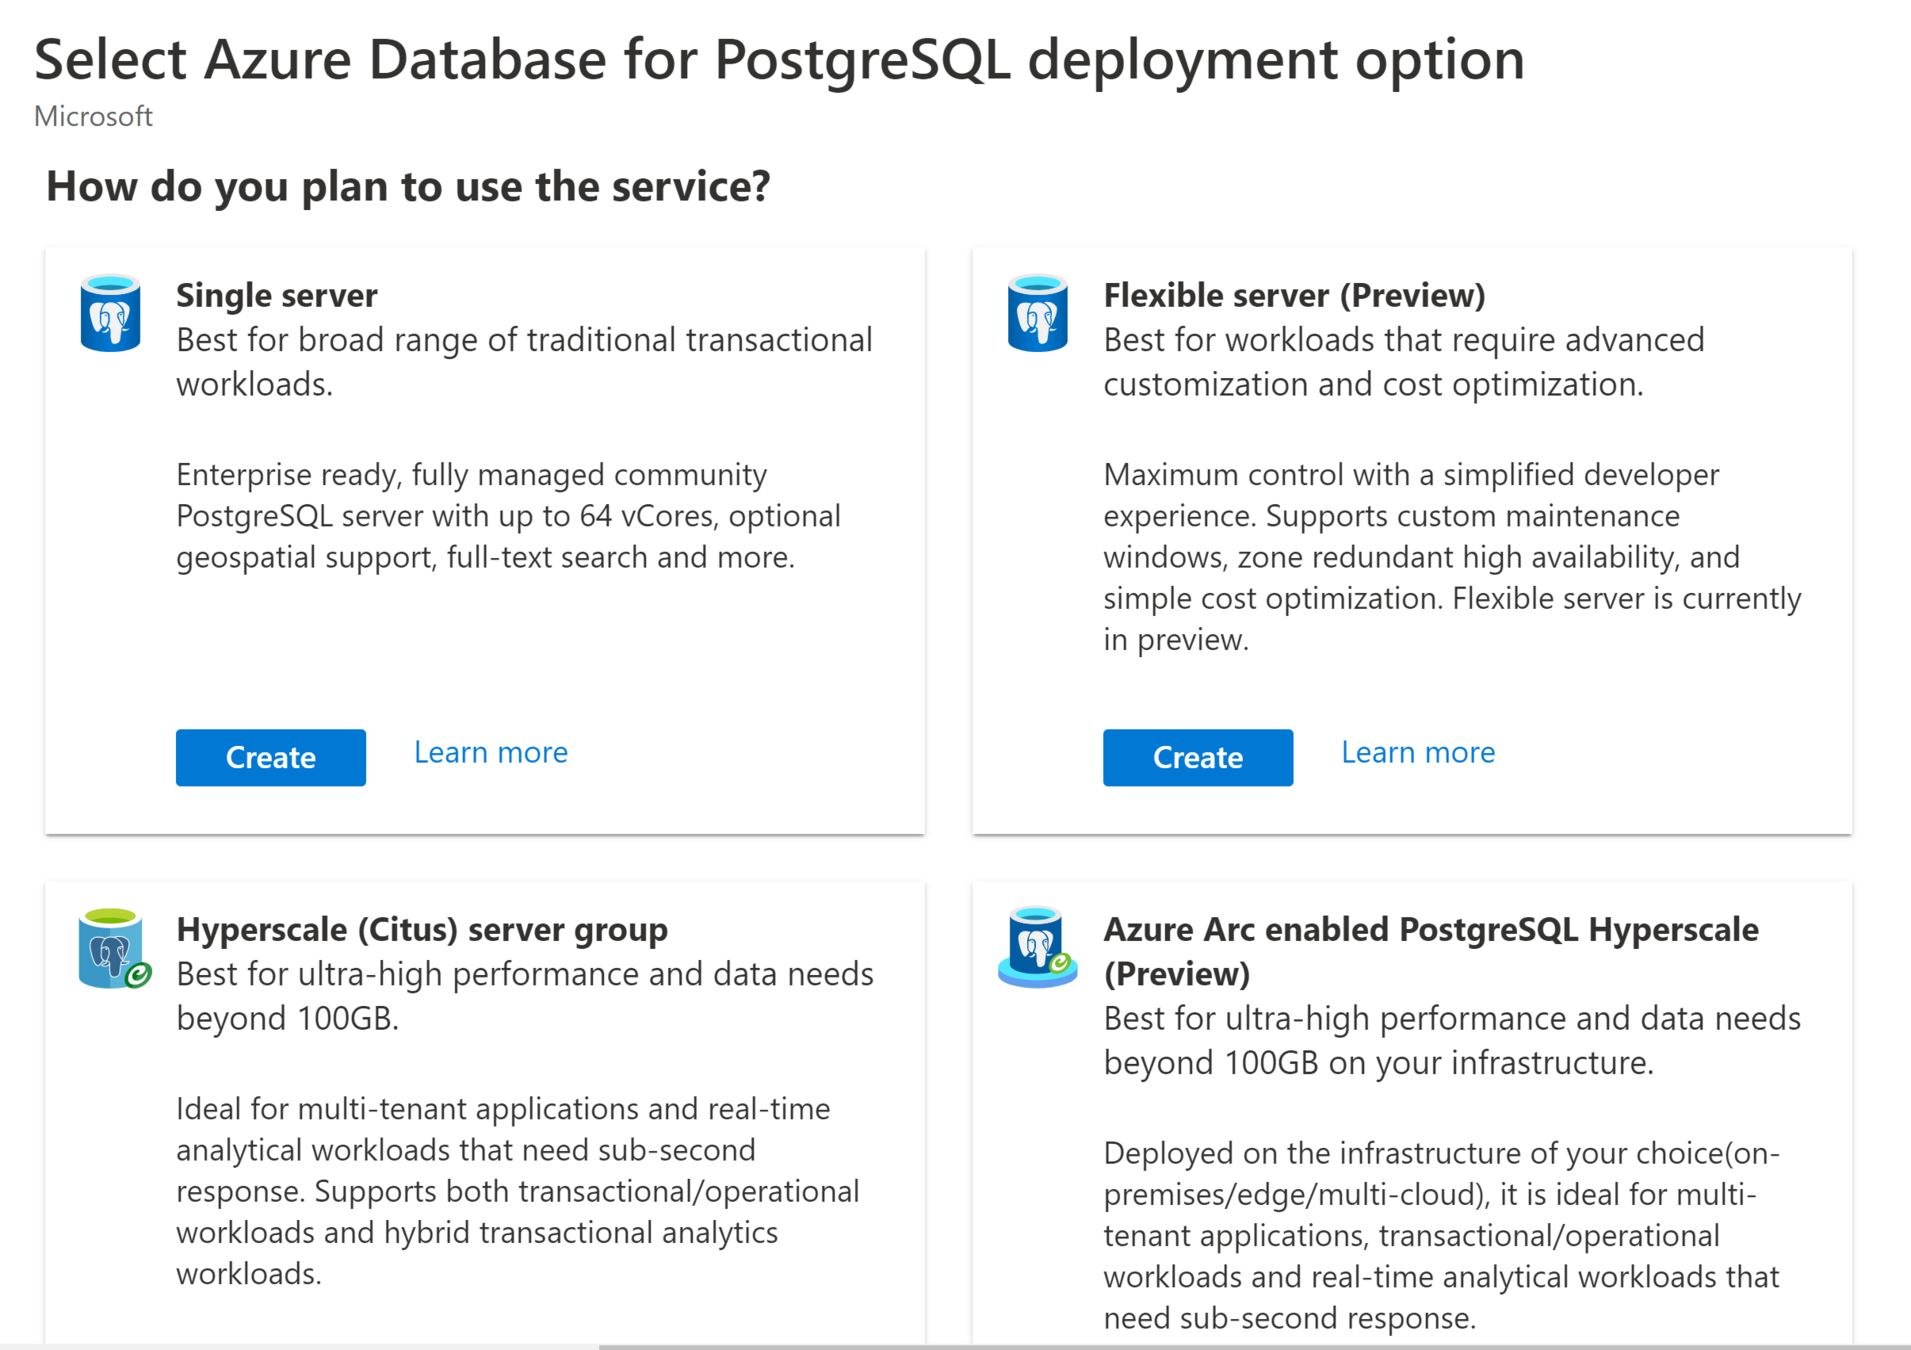This screenshot has height=1350, width=1911.
Task: Click 'Maximum control with a simplified developer experience' text
Action: (1452, 556)
